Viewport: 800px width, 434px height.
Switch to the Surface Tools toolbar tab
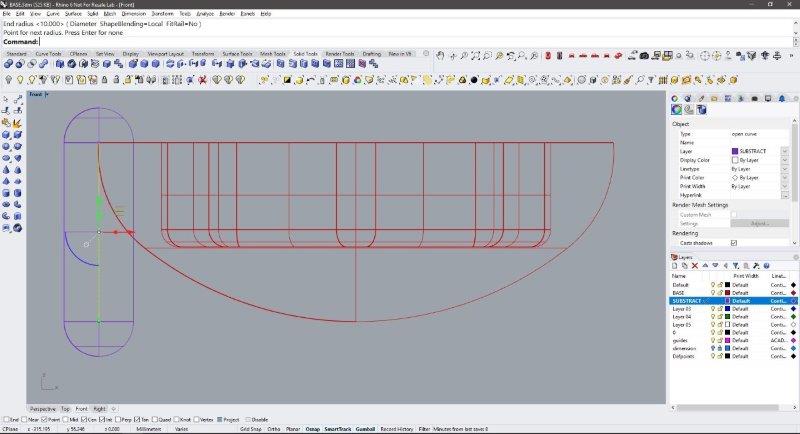tap(237, 54)
